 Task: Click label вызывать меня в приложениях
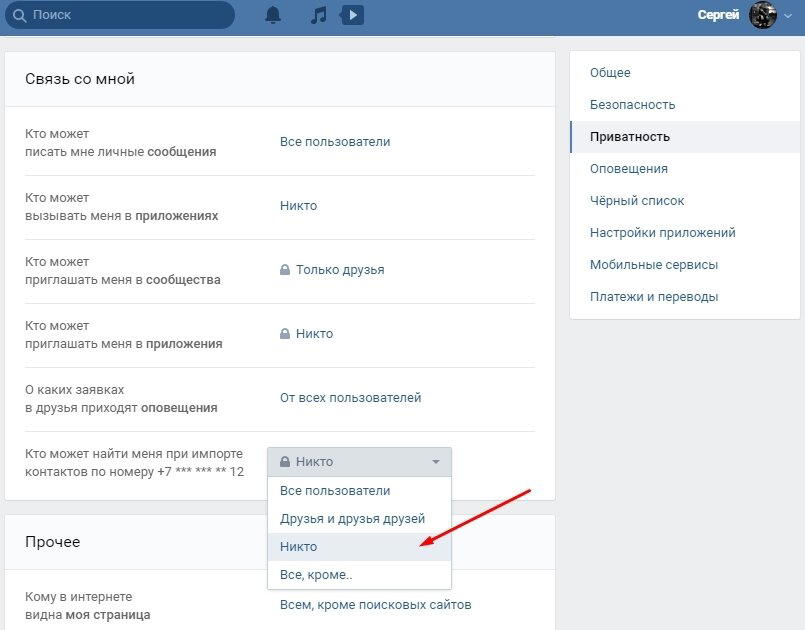click(122, 216)
